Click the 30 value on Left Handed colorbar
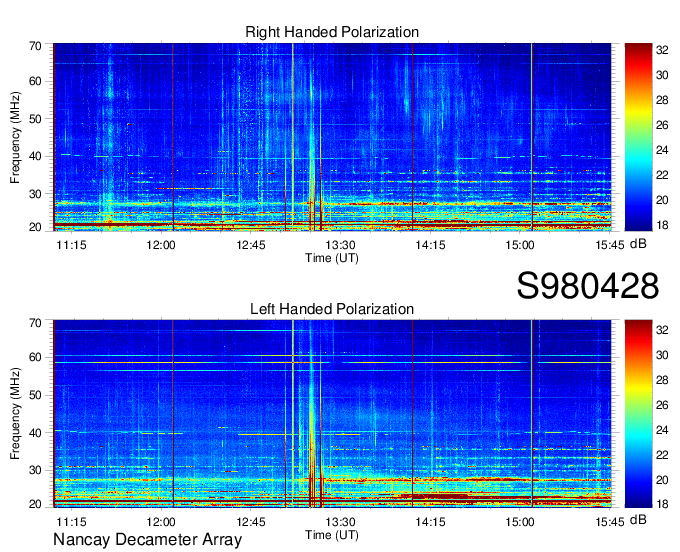The image size is (680, 552). pos(662,355)
